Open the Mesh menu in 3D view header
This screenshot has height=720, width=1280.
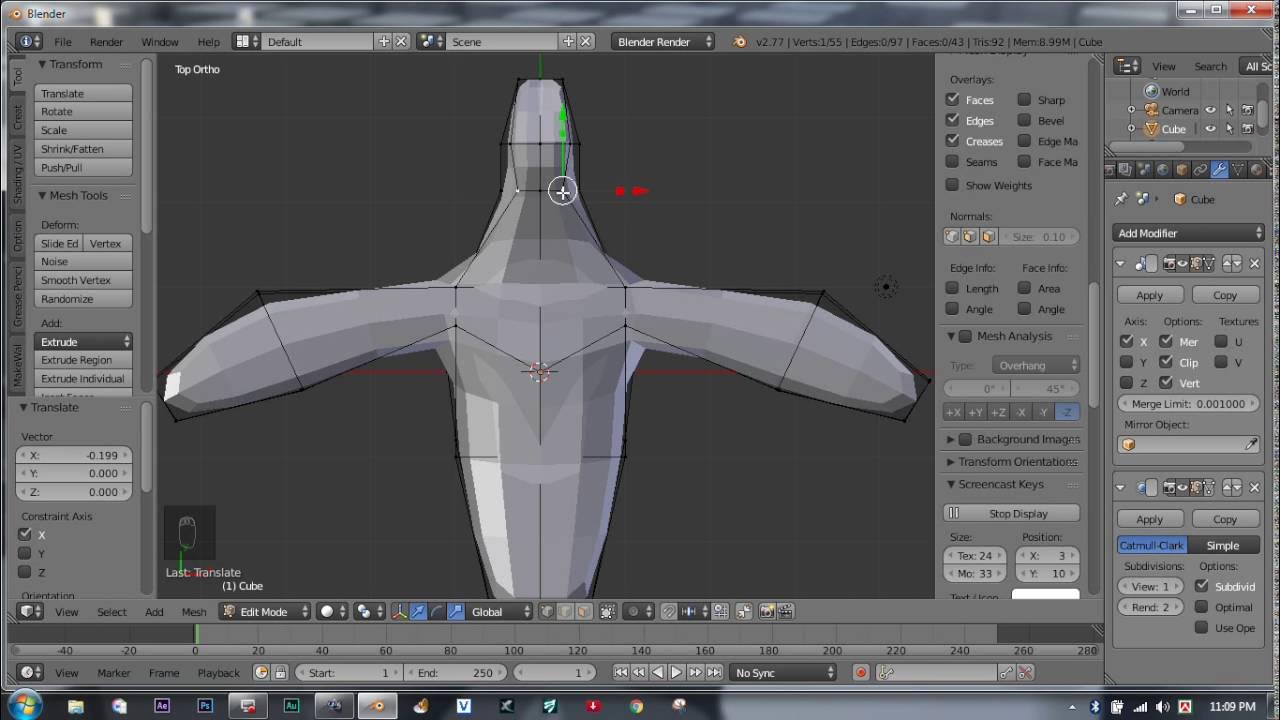194,612
